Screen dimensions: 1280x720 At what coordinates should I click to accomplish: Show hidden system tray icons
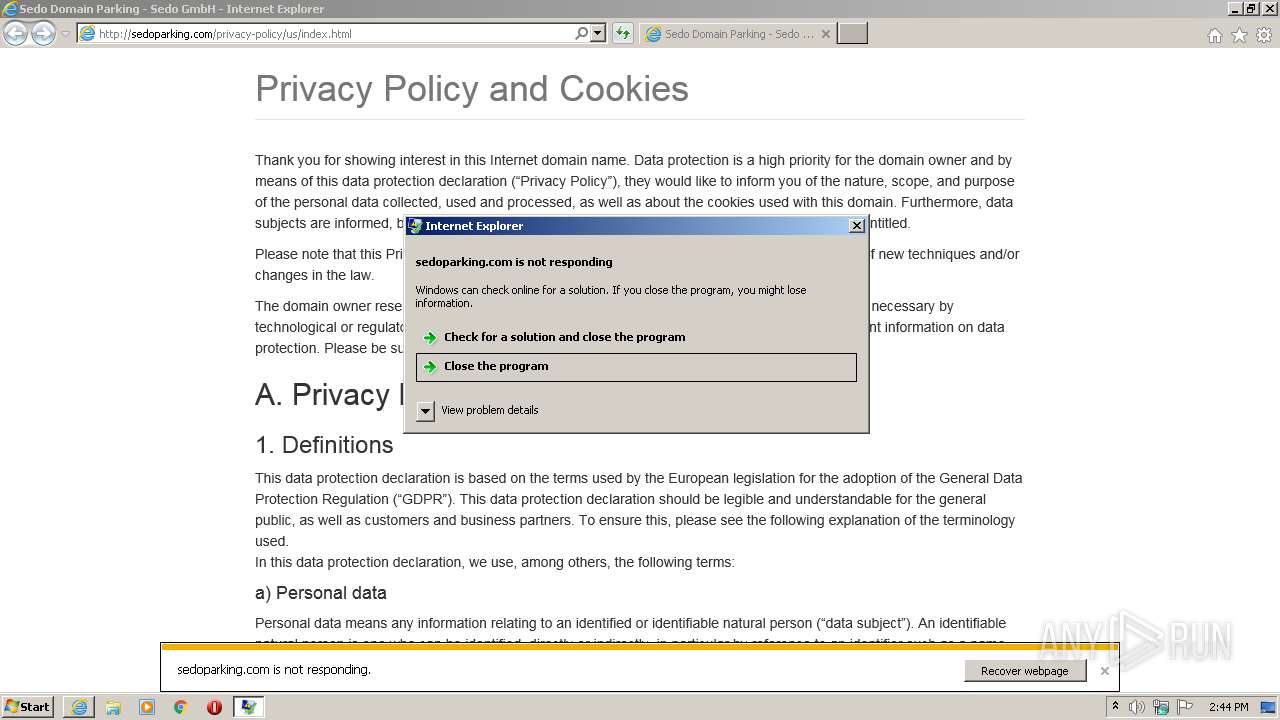[x=1116, y=706]
